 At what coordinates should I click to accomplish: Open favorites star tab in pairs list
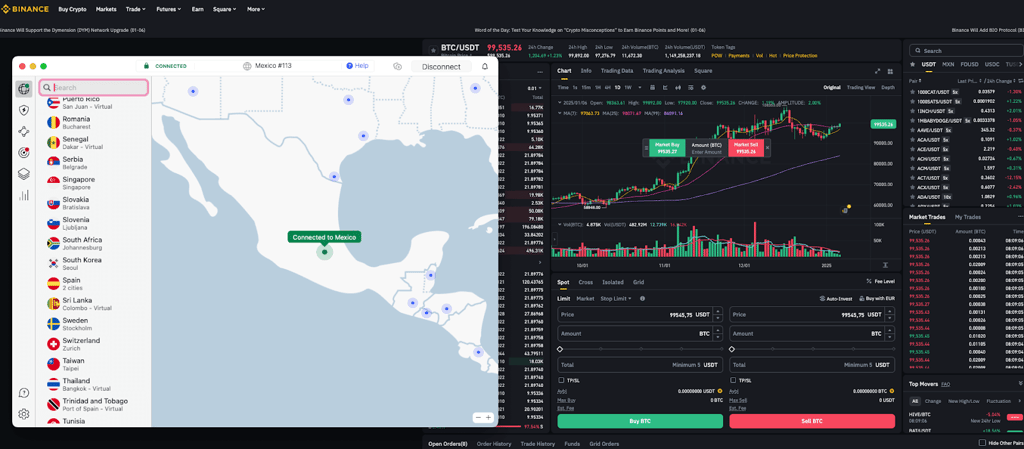click(914, 65)
